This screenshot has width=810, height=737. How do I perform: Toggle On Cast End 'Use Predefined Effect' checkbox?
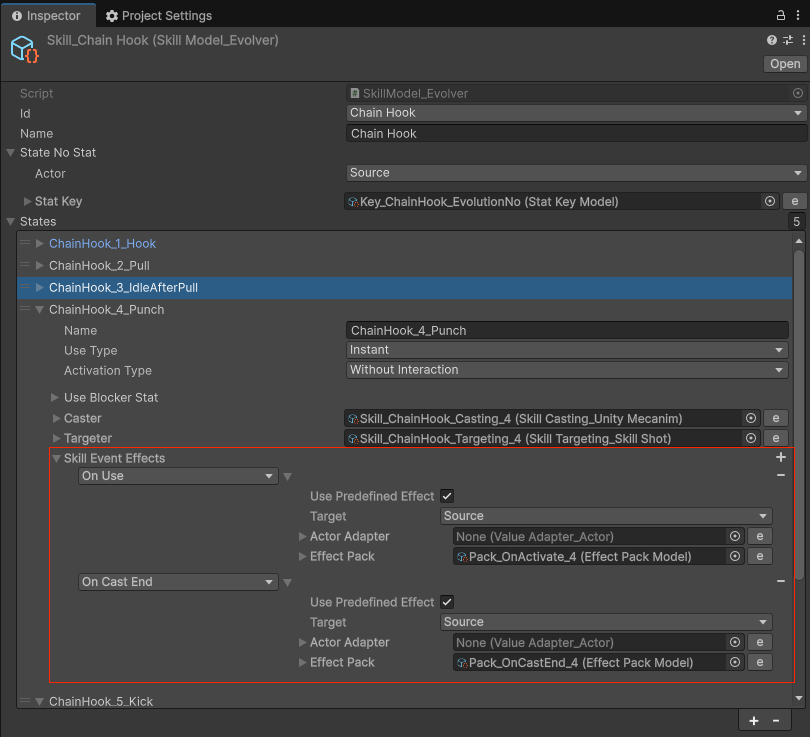tap(447, 602)
